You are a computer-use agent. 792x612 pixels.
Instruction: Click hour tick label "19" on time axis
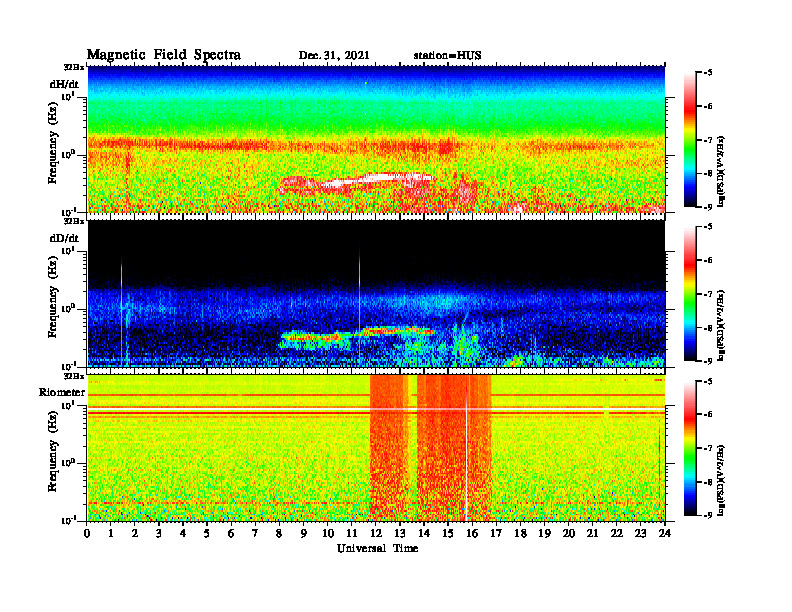point(544,534)
